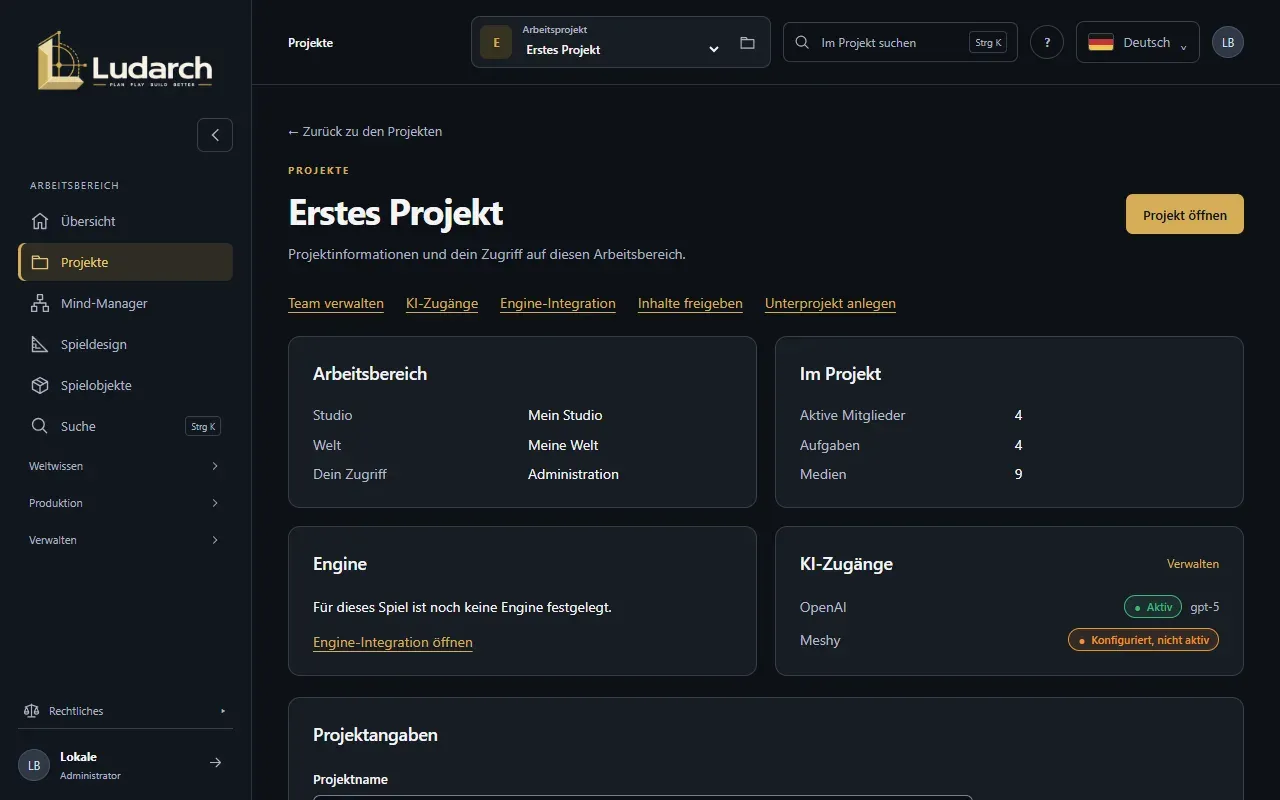Viewport: 1280px width, 800px height.
Task: Follow the Zurück zu den Projekten link
Action: coord(365,131)
